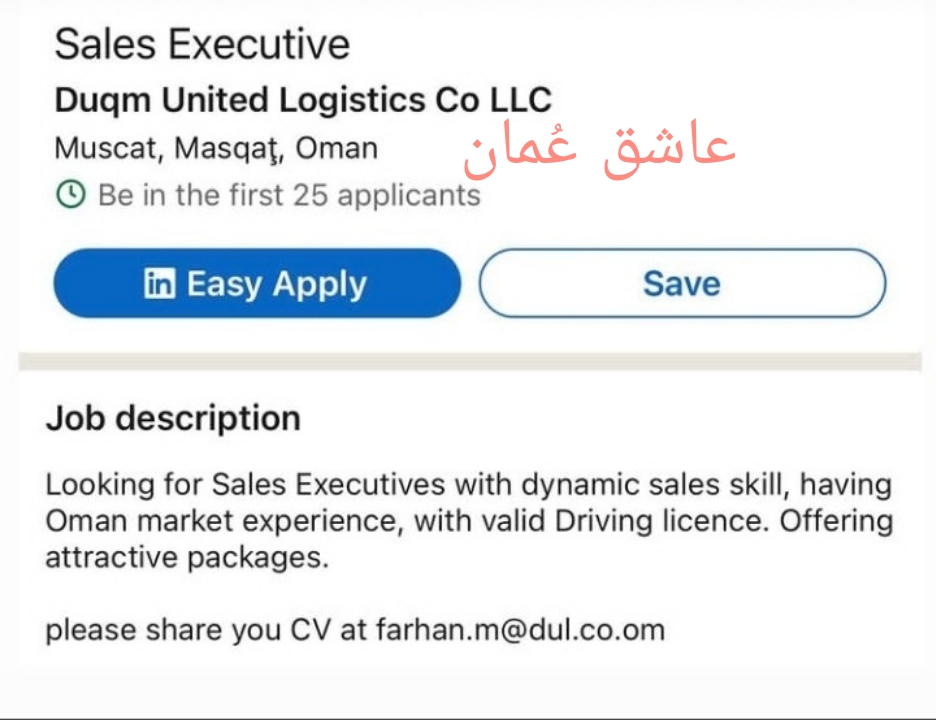Image resolution: width=936 pixels, height=720 pixels.
Task: Open the Sales Executive job title
Action: coord(202,44)
